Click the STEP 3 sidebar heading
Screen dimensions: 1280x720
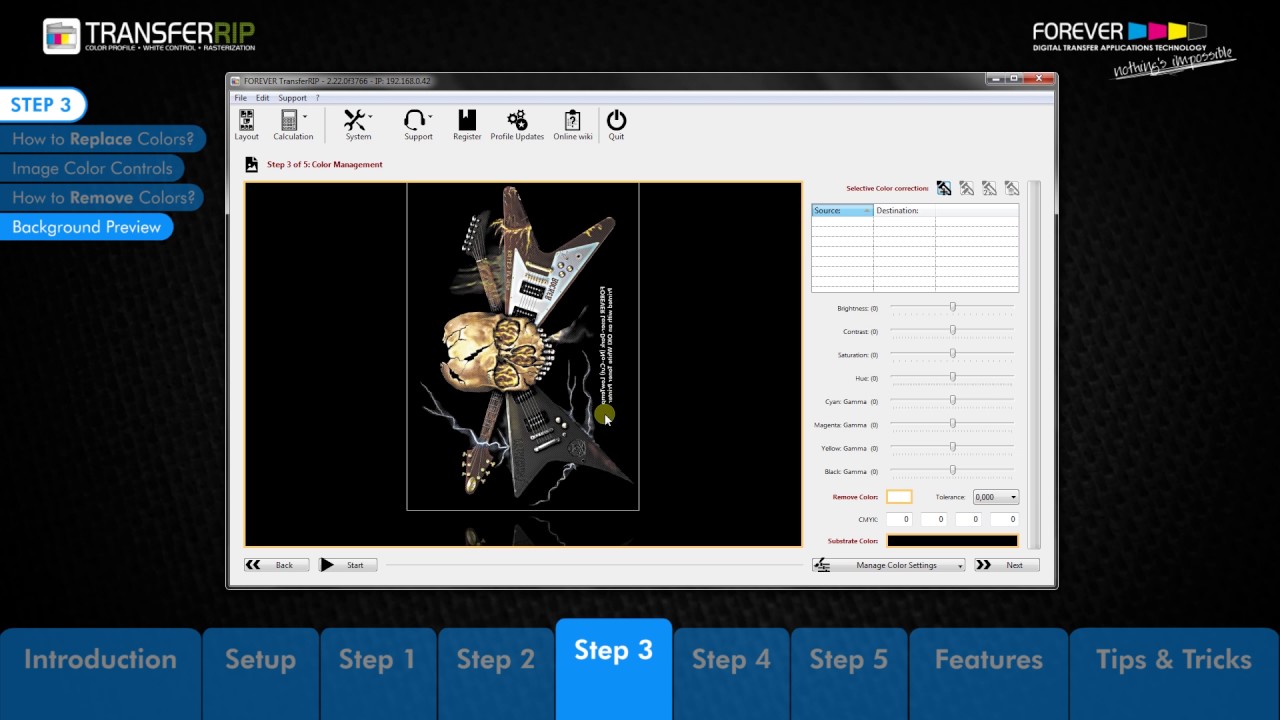[42, 105]
